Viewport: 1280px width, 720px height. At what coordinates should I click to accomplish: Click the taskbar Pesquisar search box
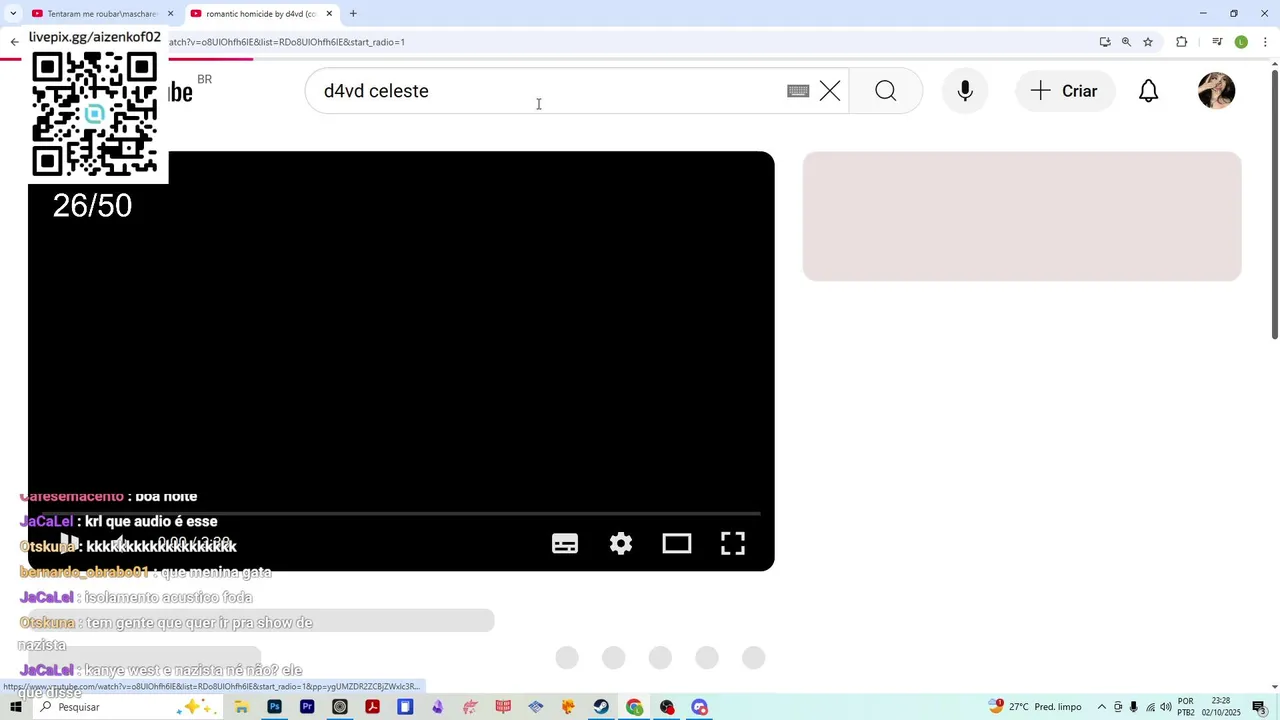[x=127, y=707]
